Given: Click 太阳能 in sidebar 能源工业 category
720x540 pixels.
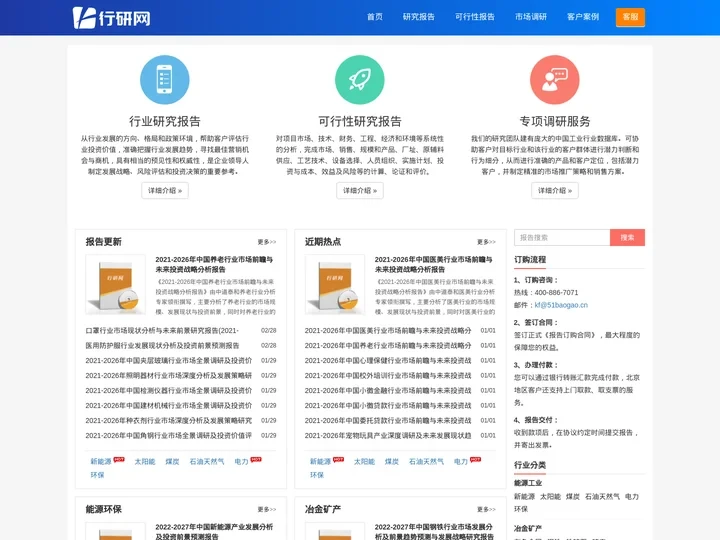Looking at the screenshot, I should [550, 496].
